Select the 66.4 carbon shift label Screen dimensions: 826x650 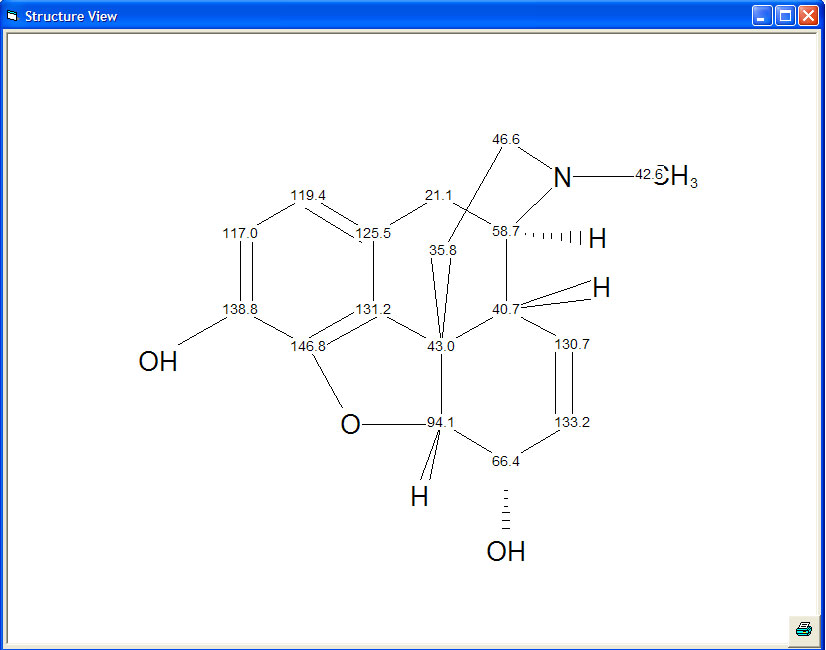click(506, 461)
